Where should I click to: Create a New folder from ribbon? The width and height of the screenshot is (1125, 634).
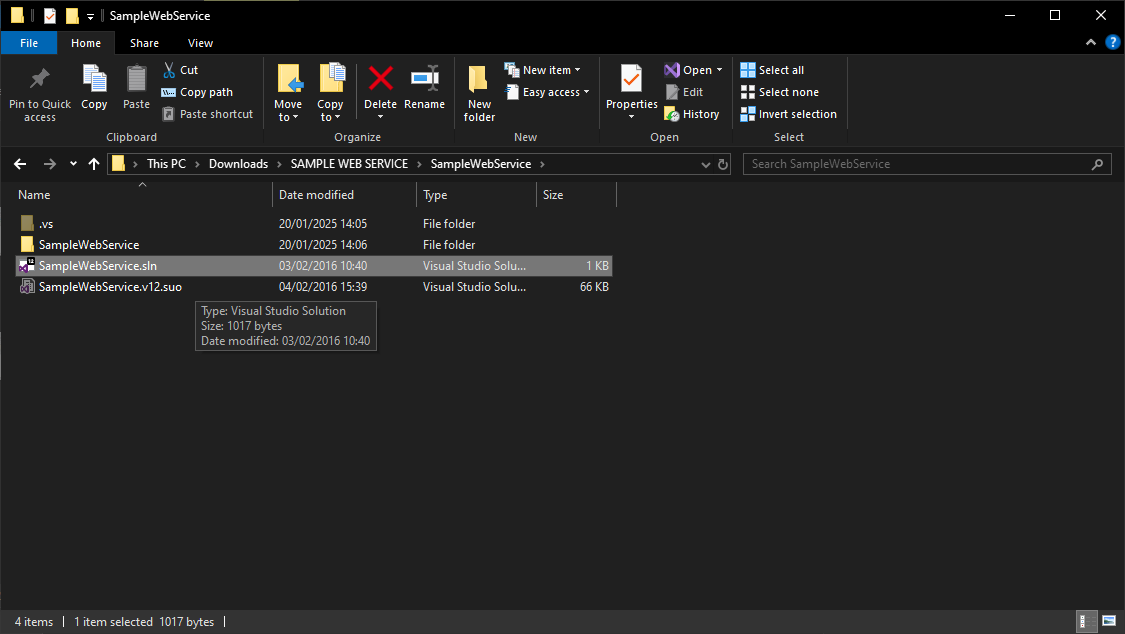tap(479, 93)
